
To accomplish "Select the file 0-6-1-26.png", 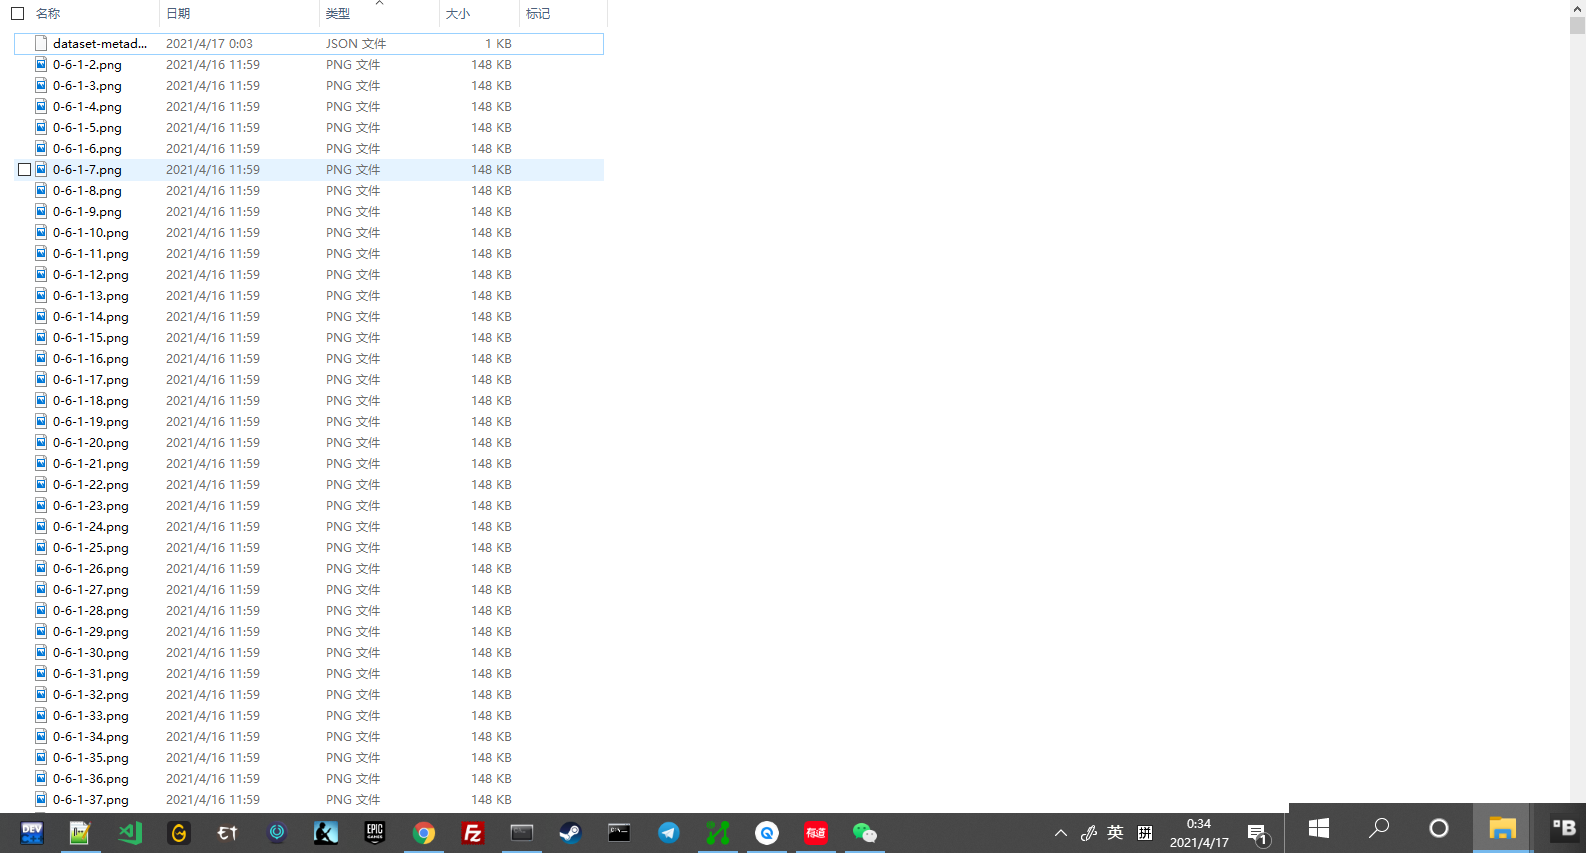I will tap(91, 568).
